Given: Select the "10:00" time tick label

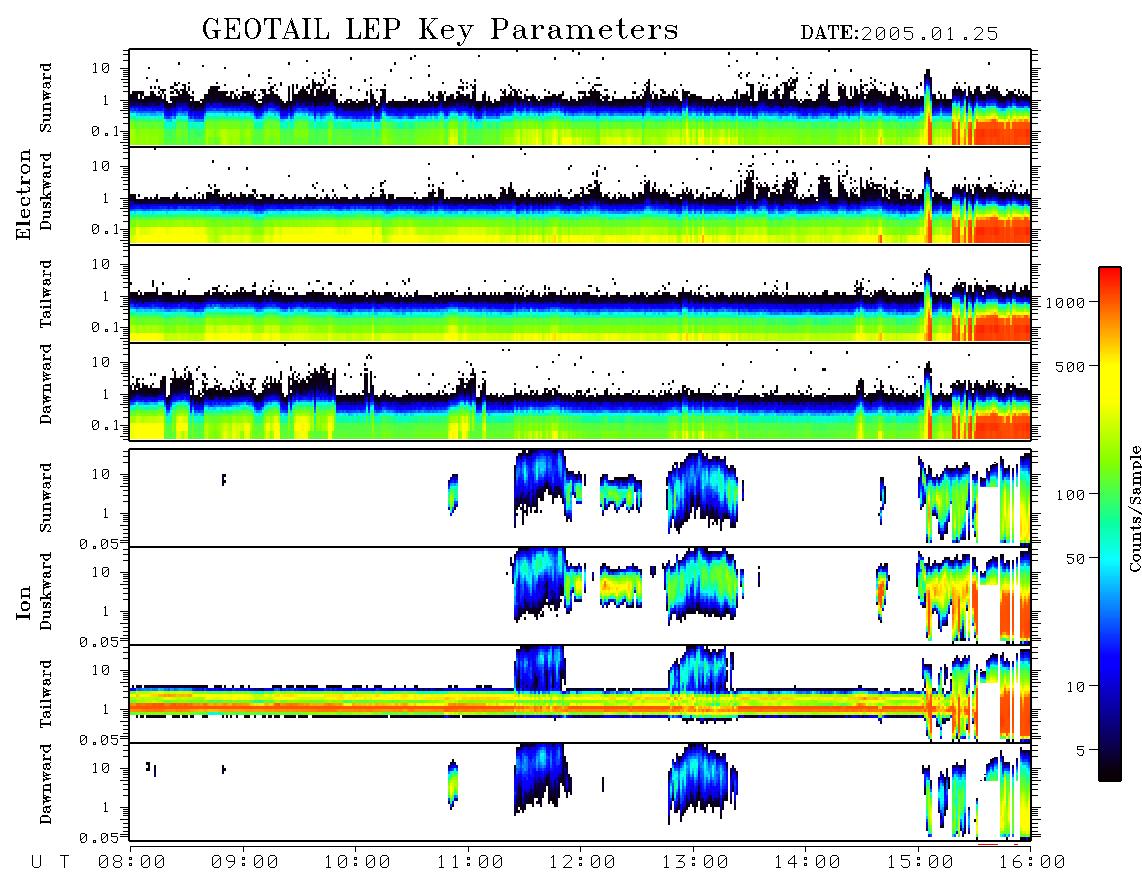Looking at the screenshot, I should click(356, 863).
